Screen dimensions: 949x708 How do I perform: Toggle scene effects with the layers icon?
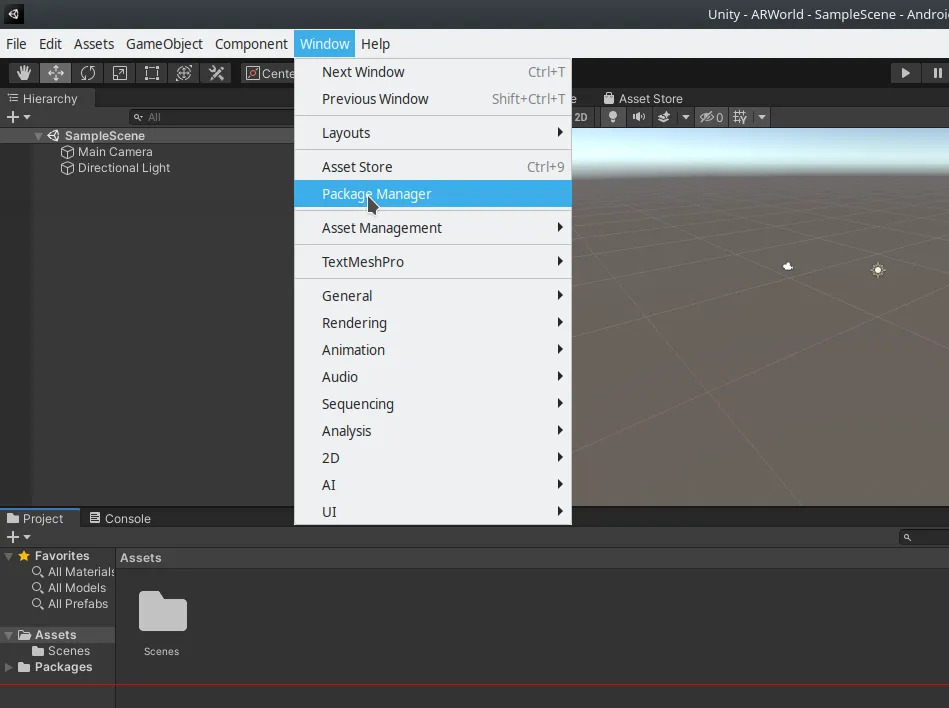click(x=664, y=117)
